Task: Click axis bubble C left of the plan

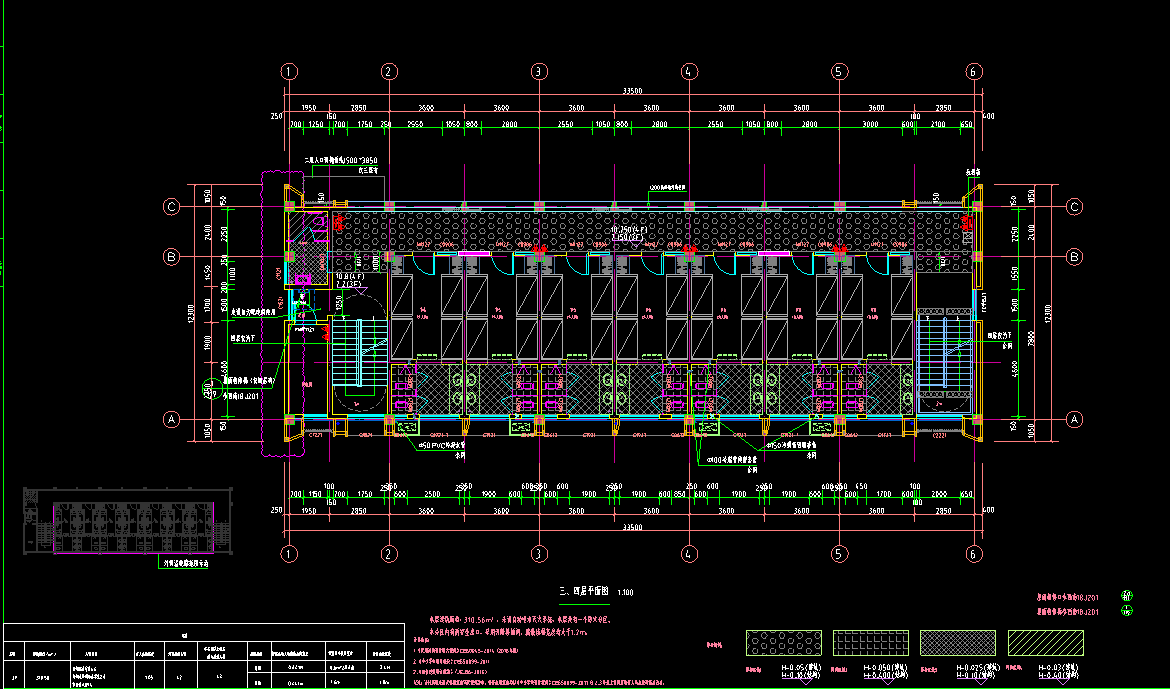Action: click(x=172, y=207)
